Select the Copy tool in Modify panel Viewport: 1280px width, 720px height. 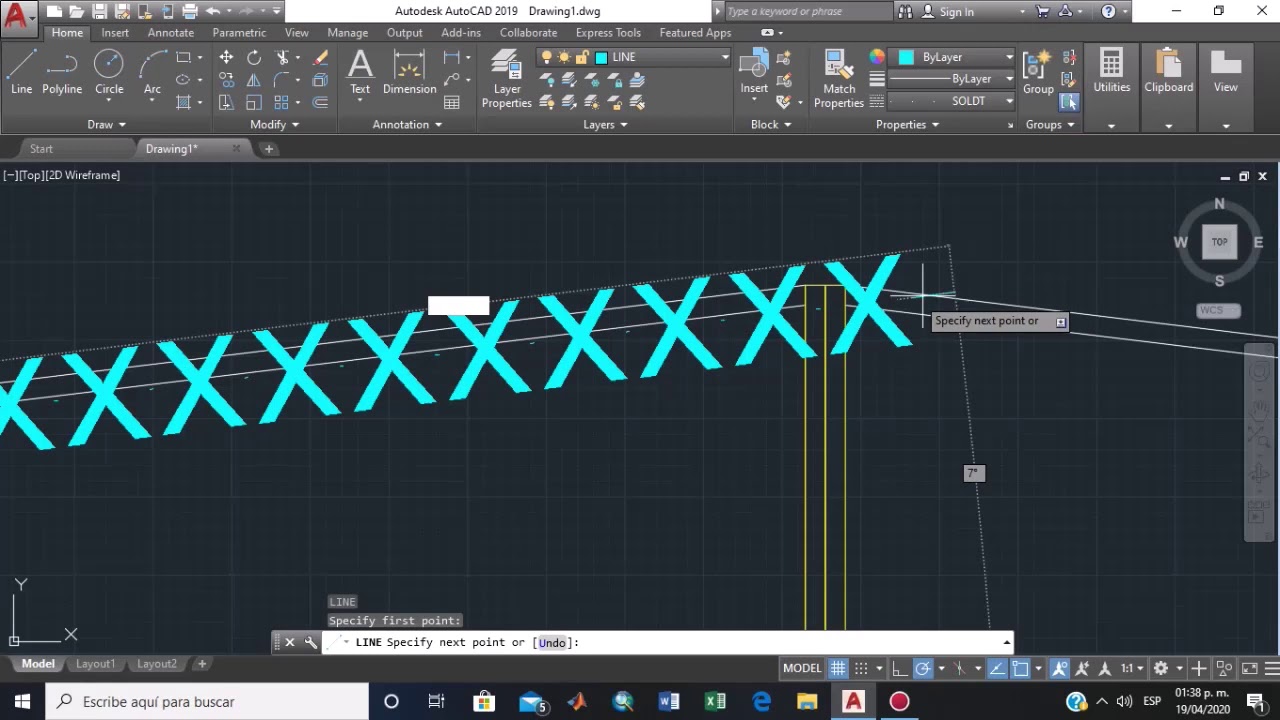(226, 80)
